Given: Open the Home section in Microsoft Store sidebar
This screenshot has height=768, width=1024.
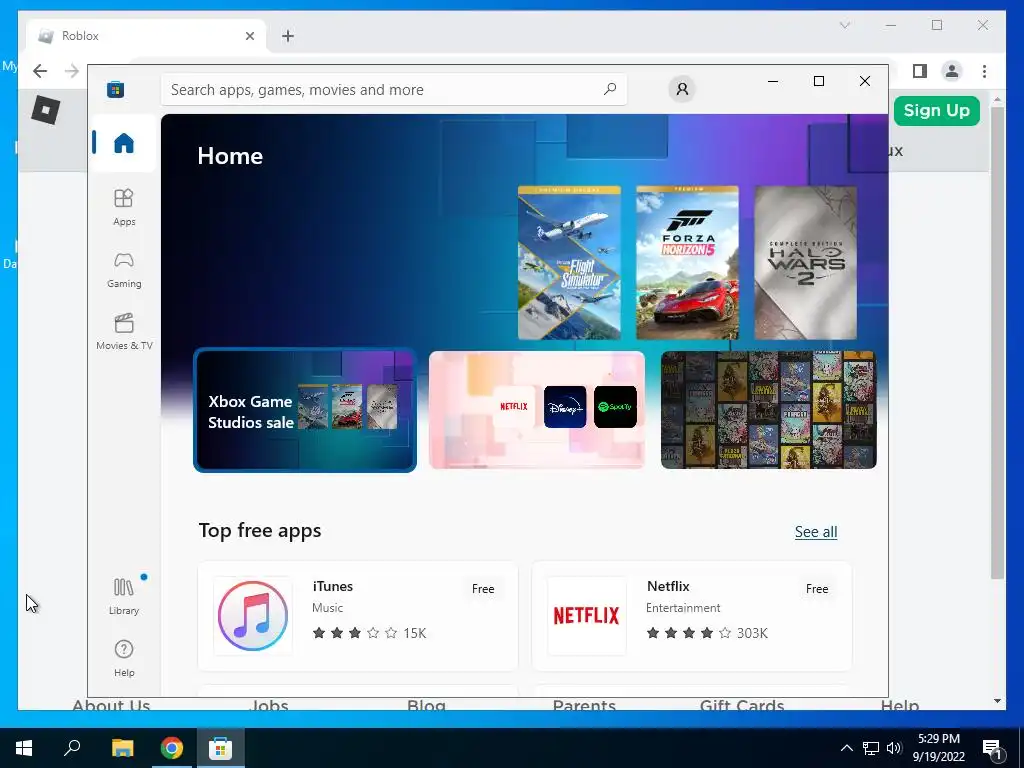Looking at the screenshot, I should 123,142.
